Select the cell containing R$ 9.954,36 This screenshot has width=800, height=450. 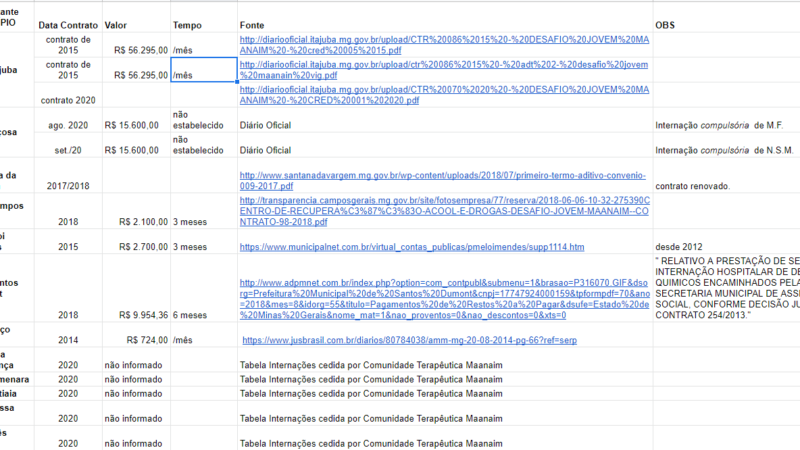tap(136, 314)
